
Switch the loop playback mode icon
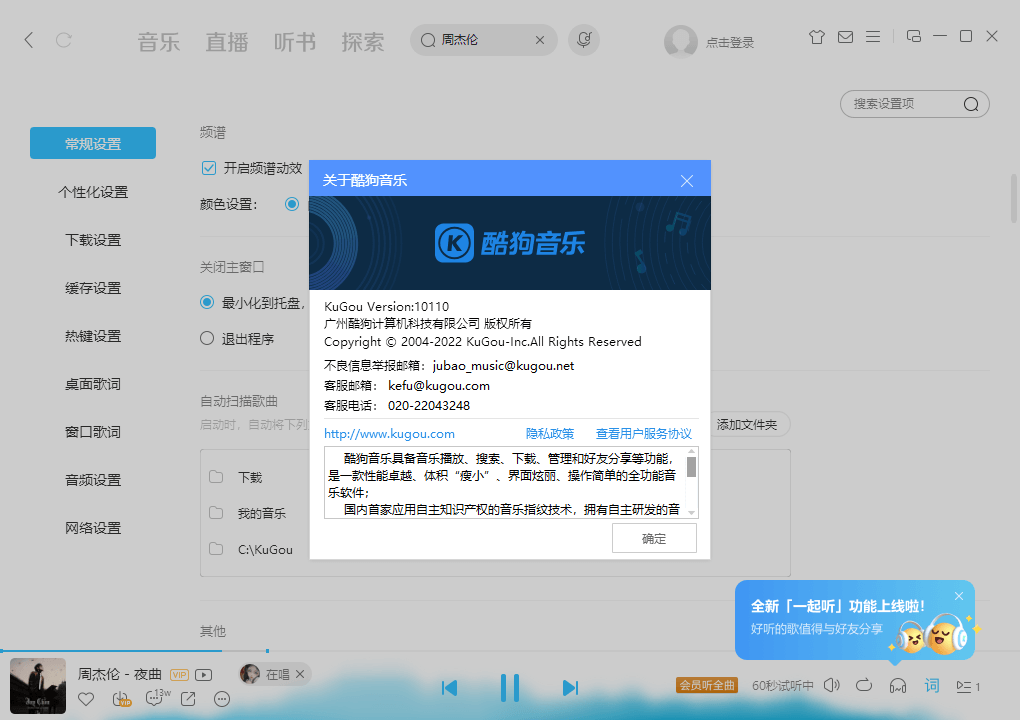(865, 686)
